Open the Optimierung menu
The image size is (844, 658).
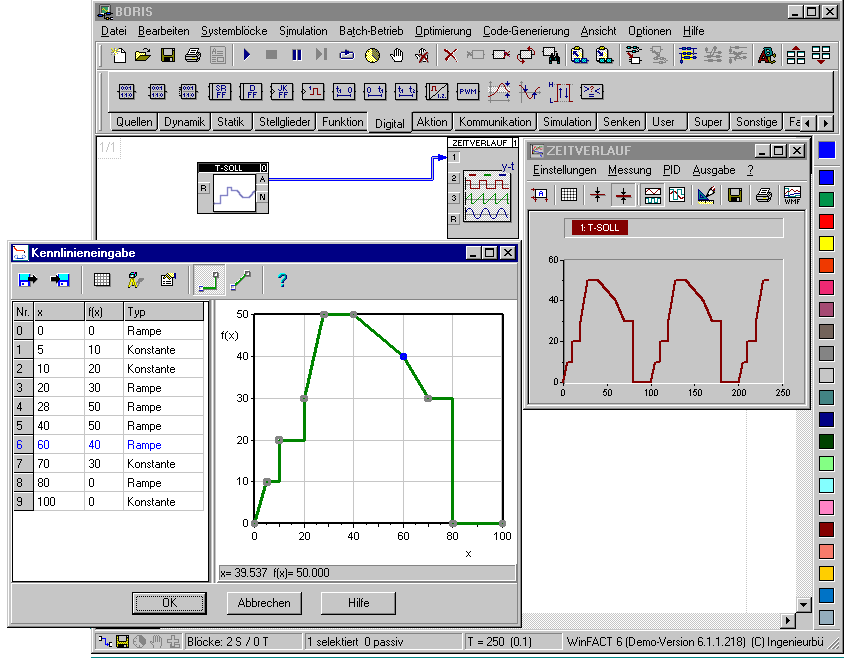coord(443,31)
